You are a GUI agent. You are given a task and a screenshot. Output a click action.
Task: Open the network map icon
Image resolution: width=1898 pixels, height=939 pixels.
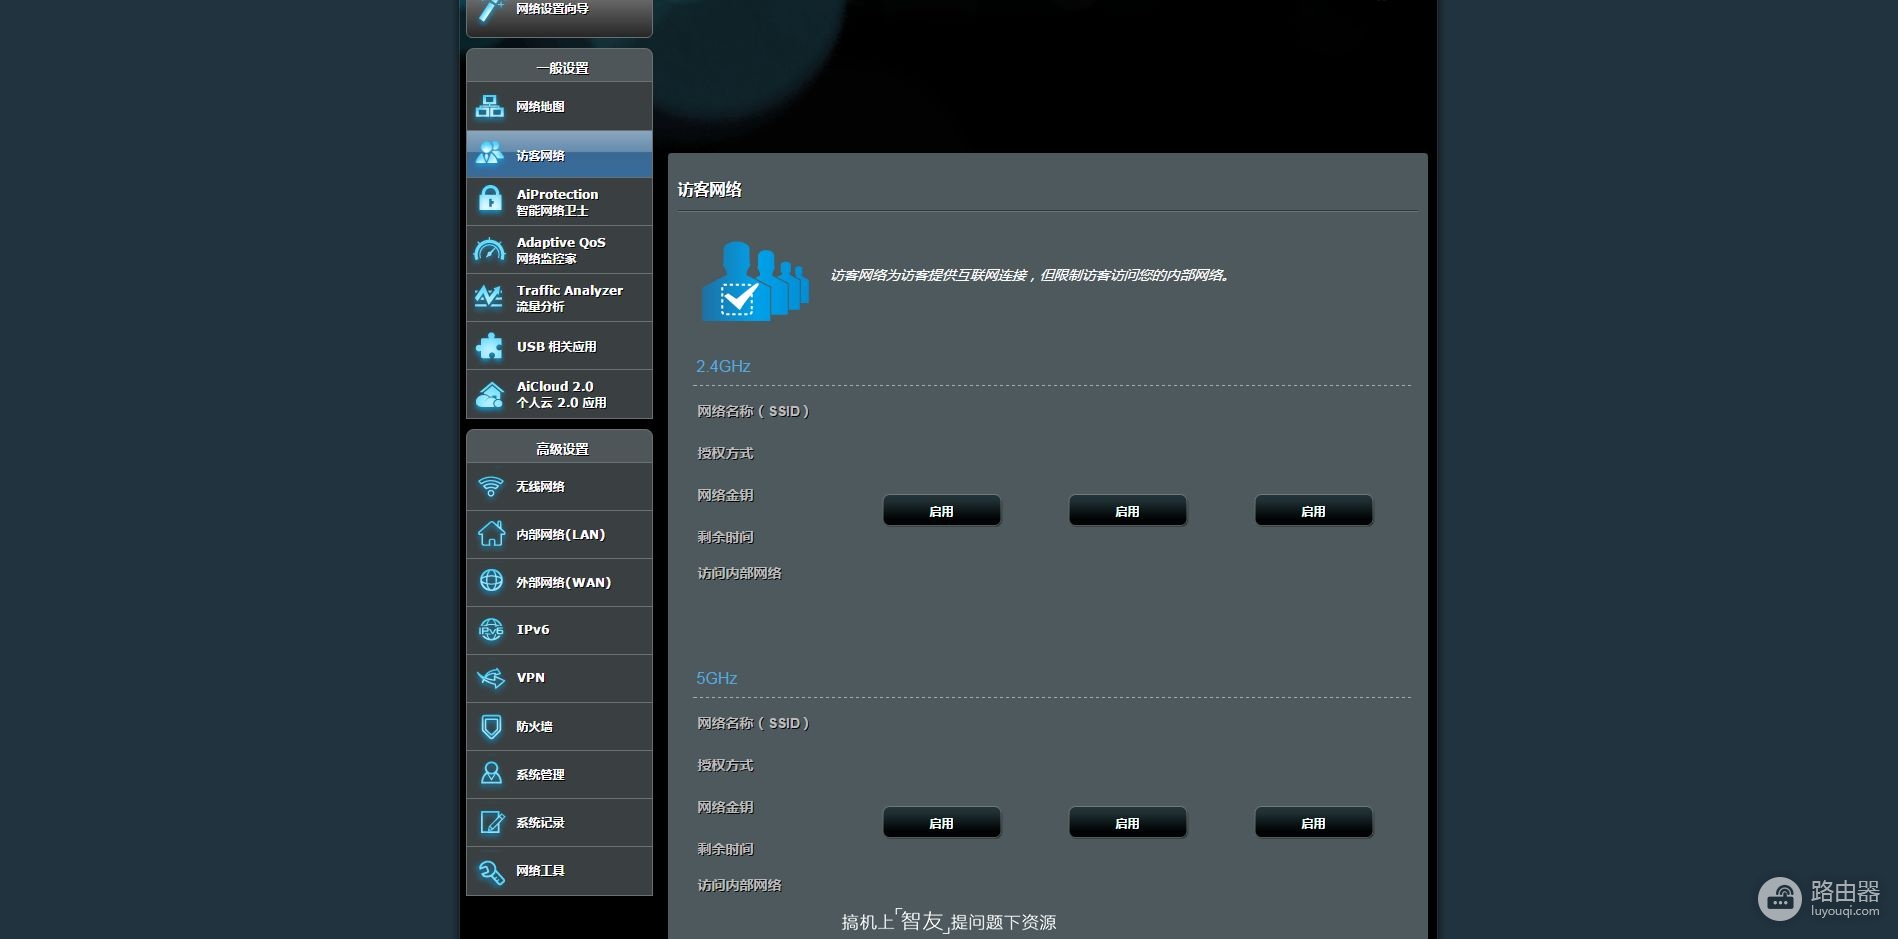click(490, 106)
